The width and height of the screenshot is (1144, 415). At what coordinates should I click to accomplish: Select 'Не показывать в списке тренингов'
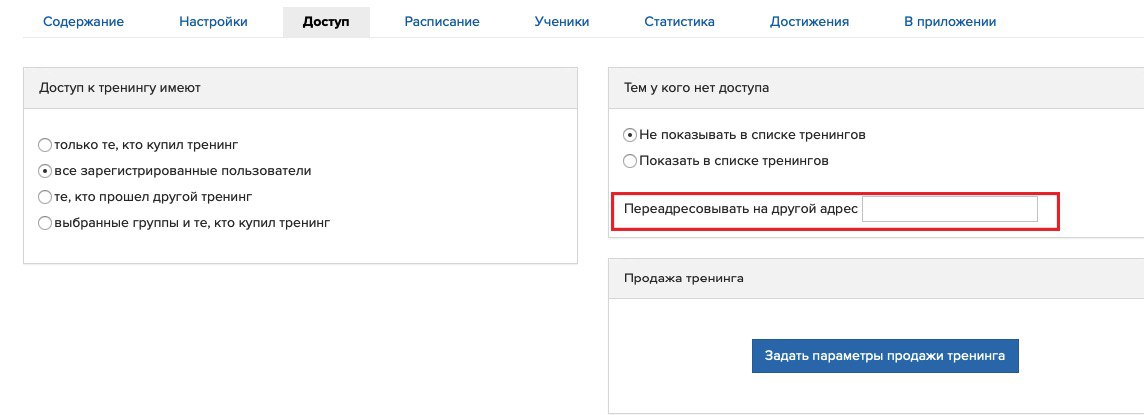630,135
